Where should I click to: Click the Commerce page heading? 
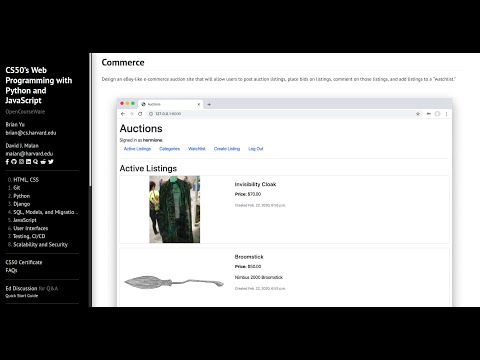click(x=123, y=63)
